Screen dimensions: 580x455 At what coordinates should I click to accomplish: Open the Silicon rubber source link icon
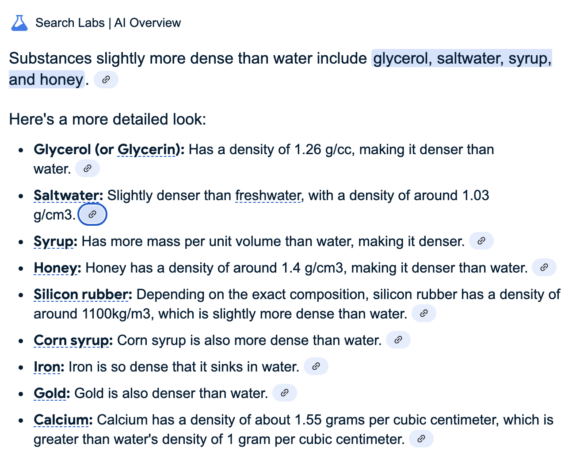424,314
